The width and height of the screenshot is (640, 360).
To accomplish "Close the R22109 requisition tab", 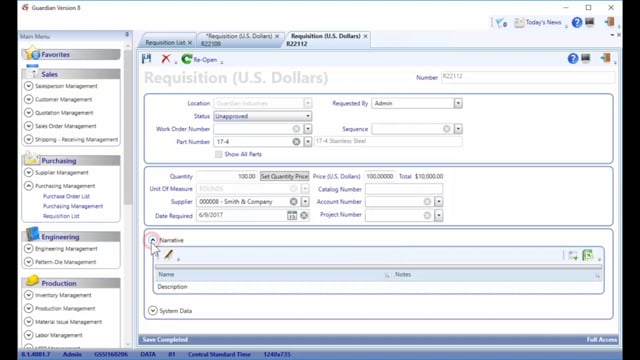I will pyautogui.click(x=277, y=36).
